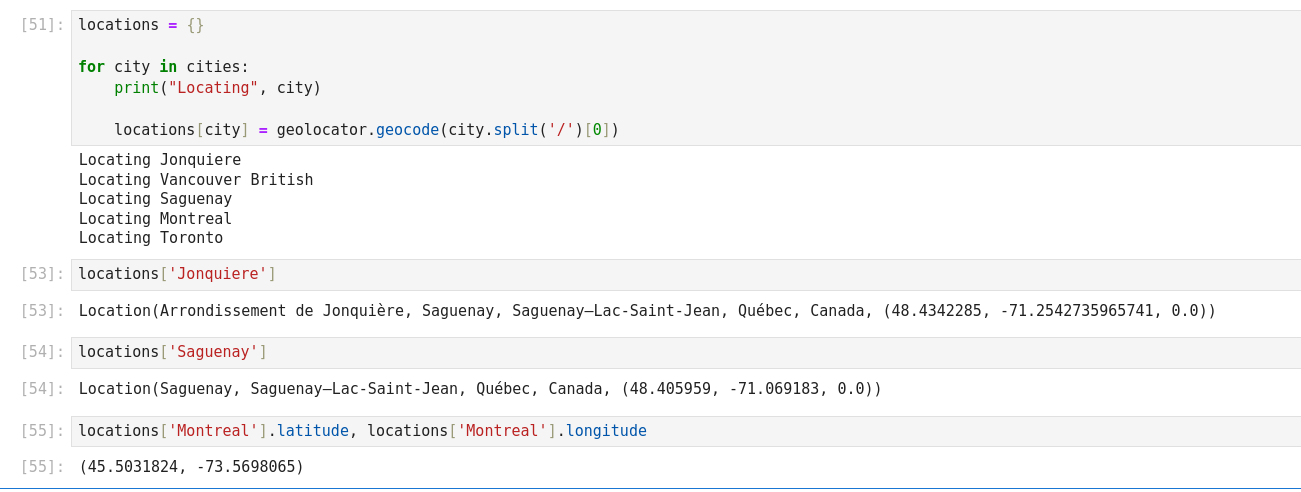This screenshot has height=492, width=1301.
Task: Click the geolocator.geocode assignment line
Action: tap(366, 130)
